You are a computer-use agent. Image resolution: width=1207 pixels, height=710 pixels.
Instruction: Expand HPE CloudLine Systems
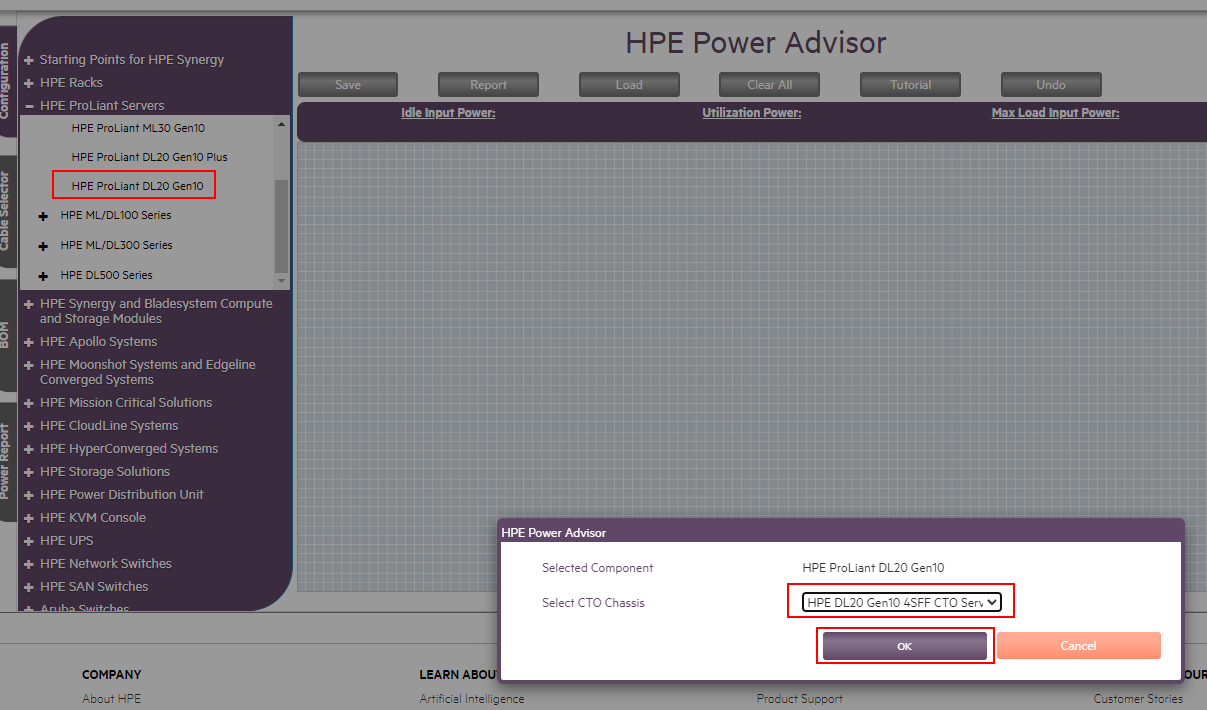[x=29, y=426]
